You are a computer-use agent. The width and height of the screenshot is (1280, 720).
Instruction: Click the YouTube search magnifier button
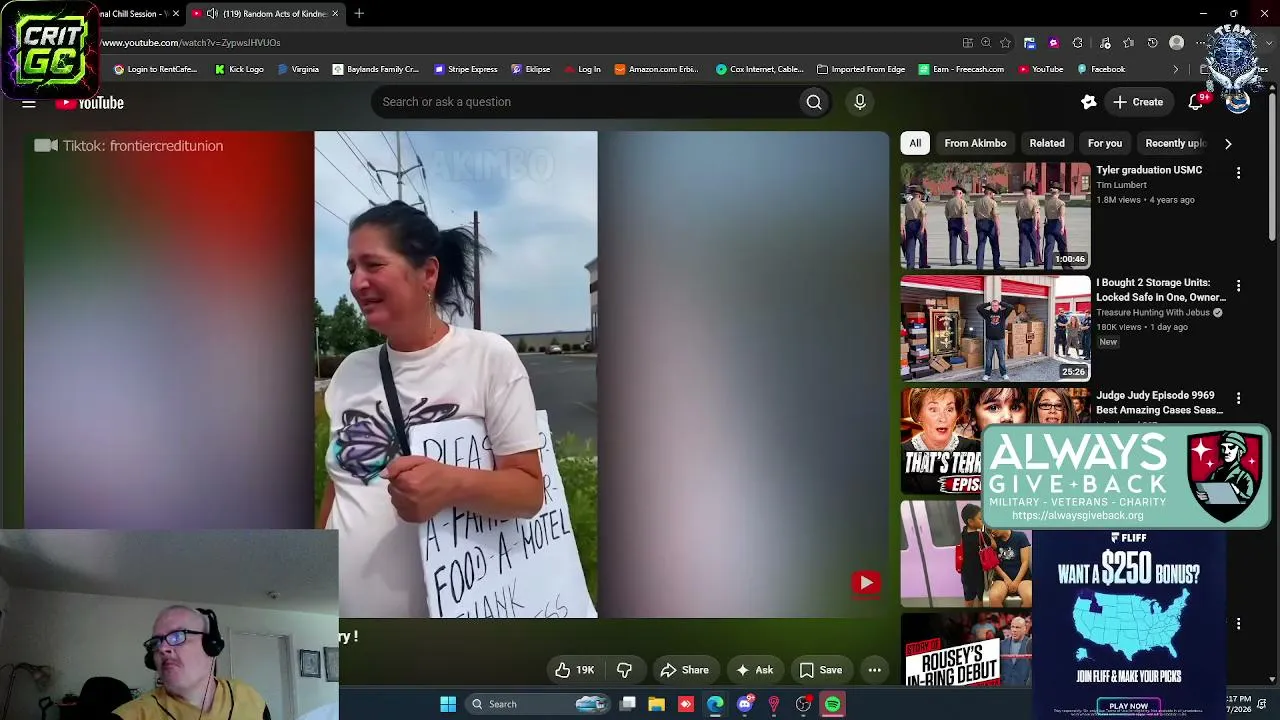[x=814, y=102]
